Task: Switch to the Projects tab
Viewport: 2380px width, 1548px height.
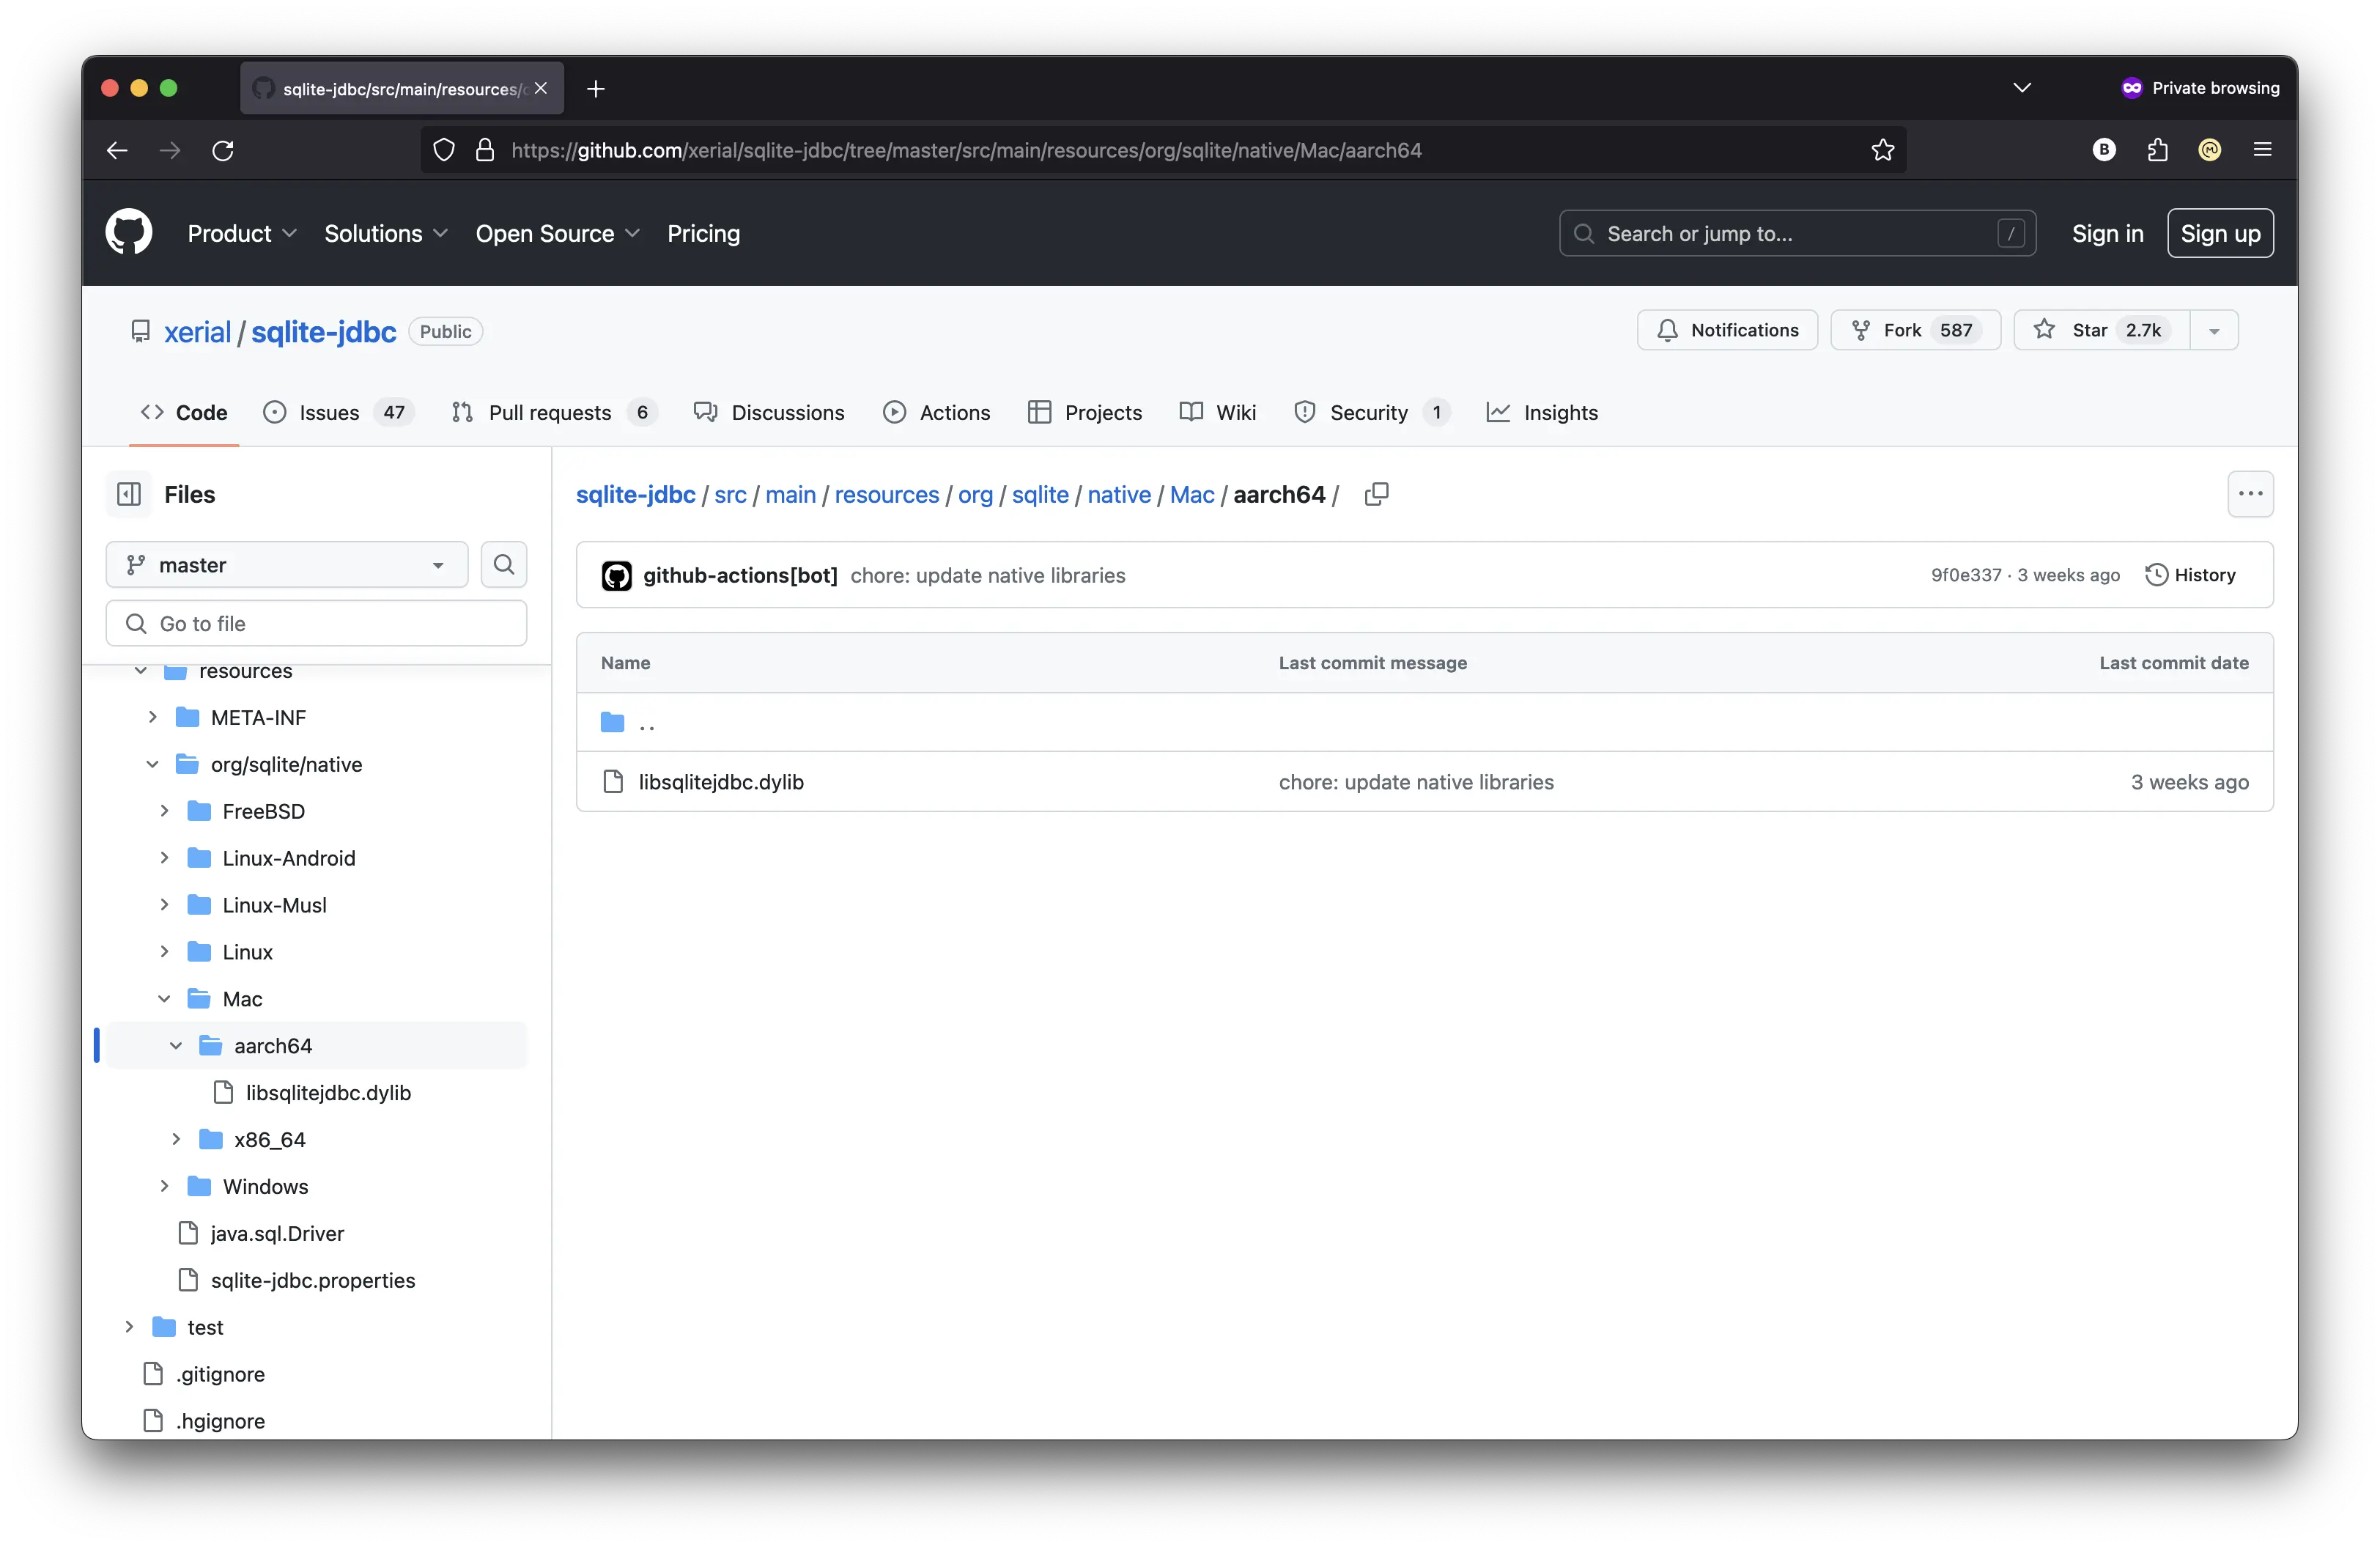Action: pos(1085,412)
